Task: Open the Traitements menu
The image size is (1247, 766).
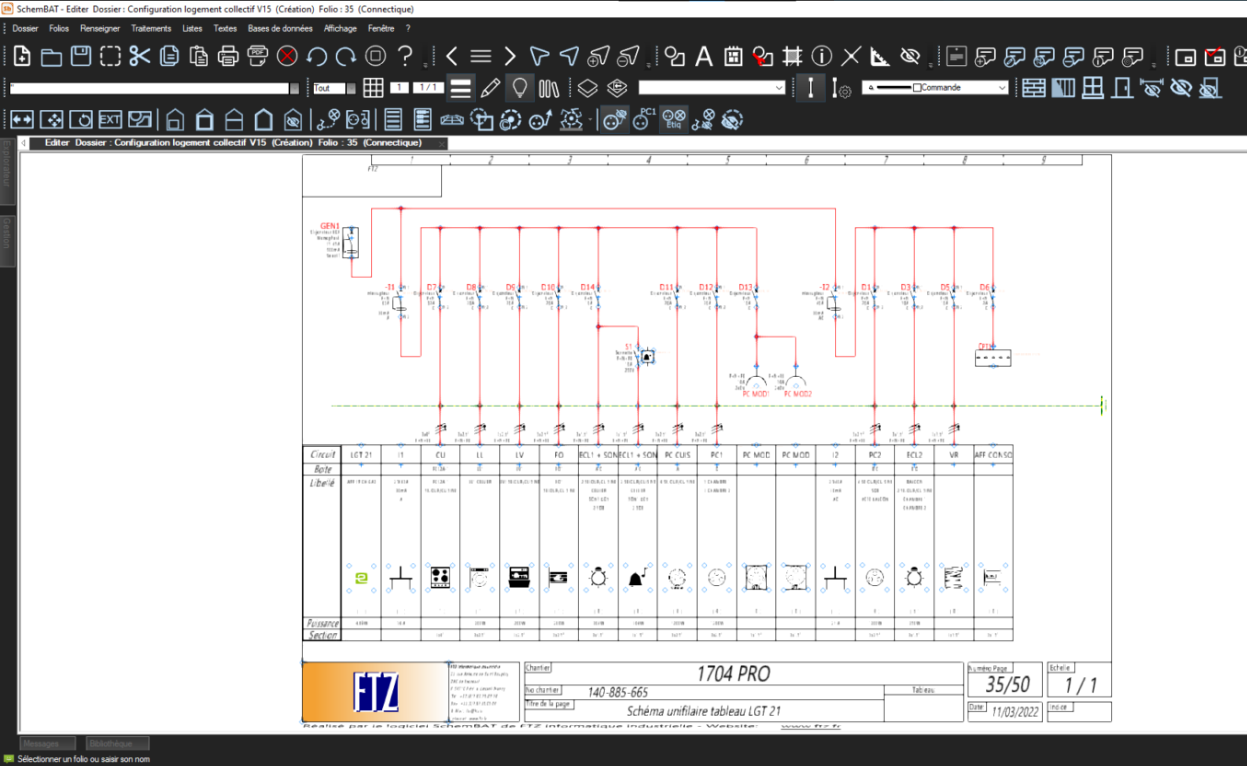Action: [151, 28]
